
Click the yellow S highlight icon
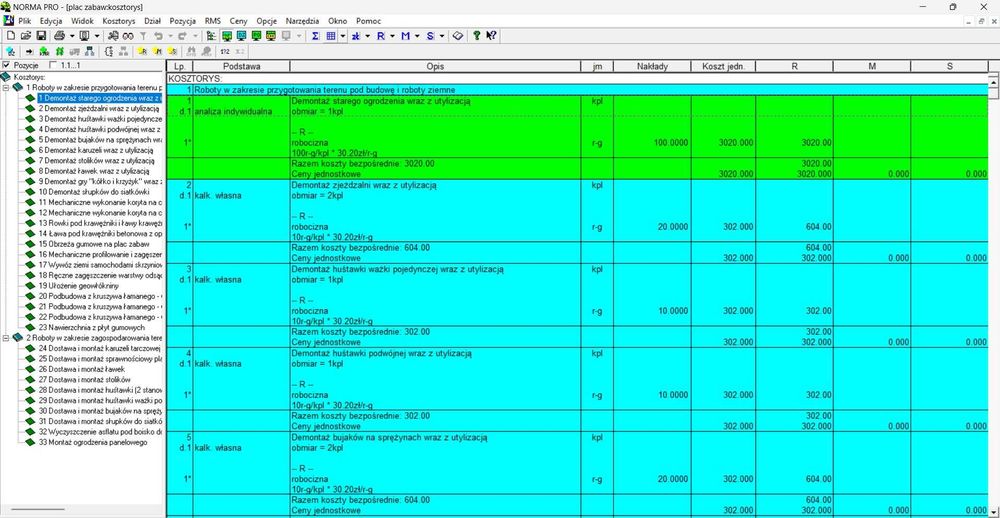click(x=172, y=51)
